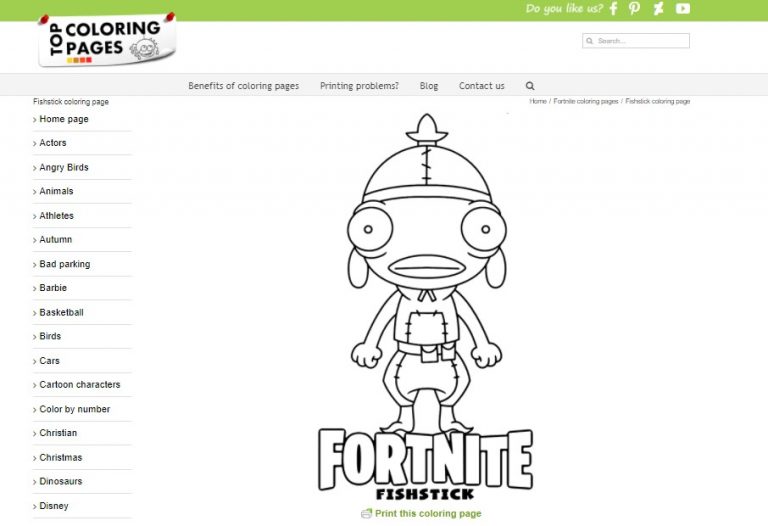Image resolution: width=768 pixels, height=526 pixels.
Task: Click the chevron beside Disney
Action: [35, 506]
